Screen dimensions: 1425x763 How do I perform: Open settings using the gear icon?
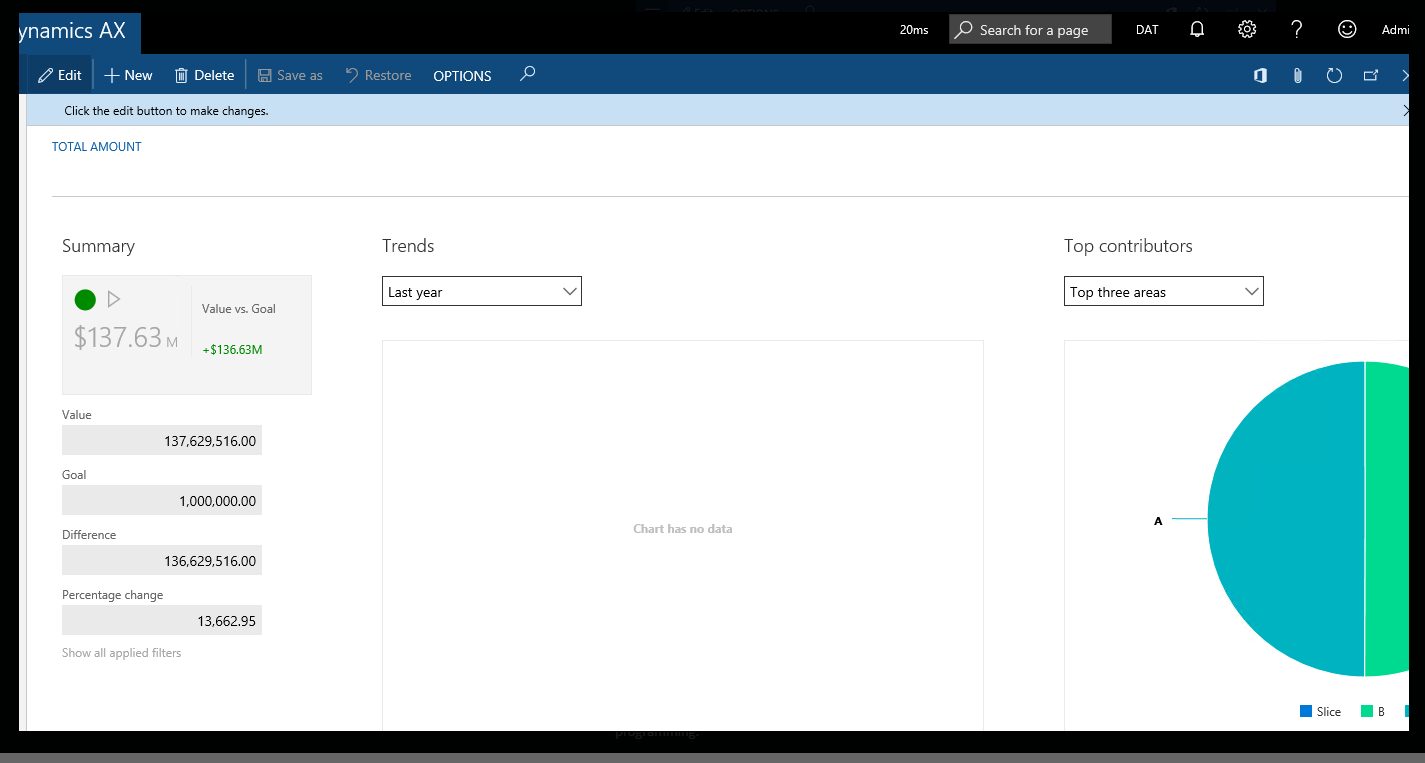1246,29
